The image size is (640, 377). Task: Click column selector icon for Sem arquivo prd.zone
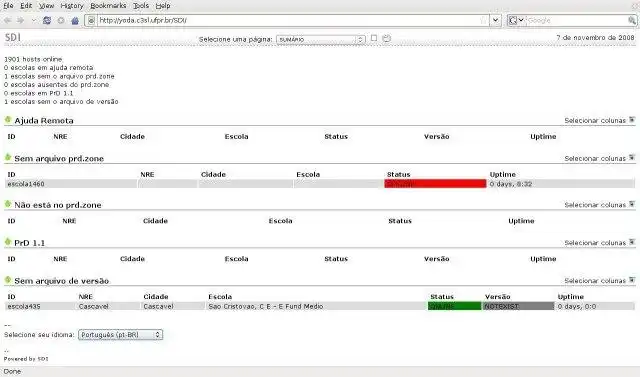(632, 158)
